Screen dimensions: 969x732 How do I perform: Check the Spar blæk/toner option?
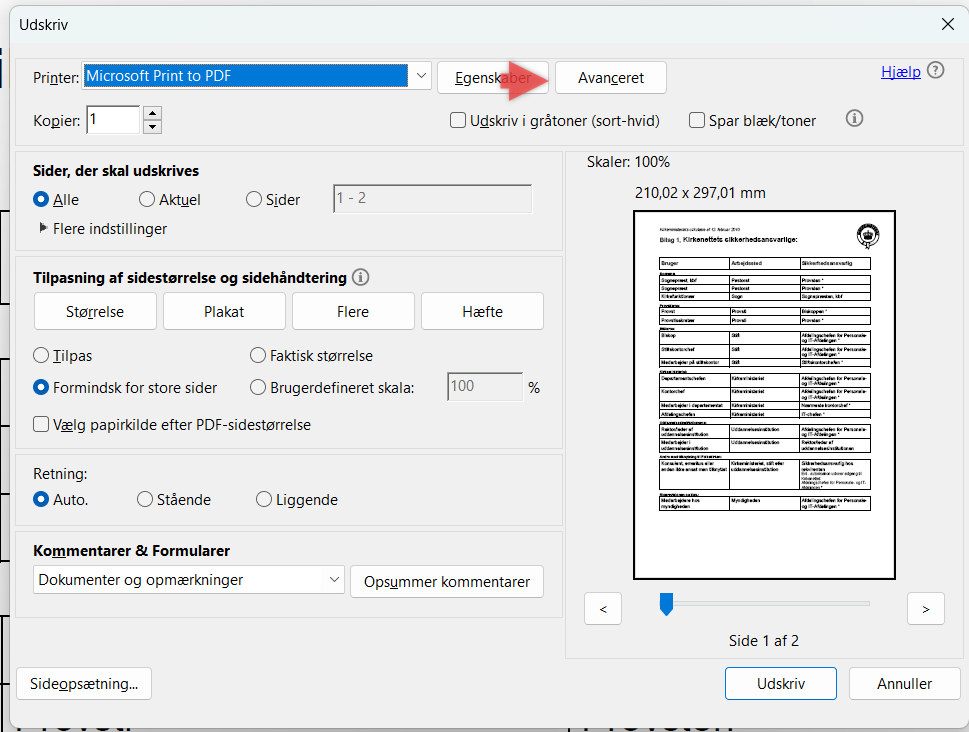coord(697,120)
